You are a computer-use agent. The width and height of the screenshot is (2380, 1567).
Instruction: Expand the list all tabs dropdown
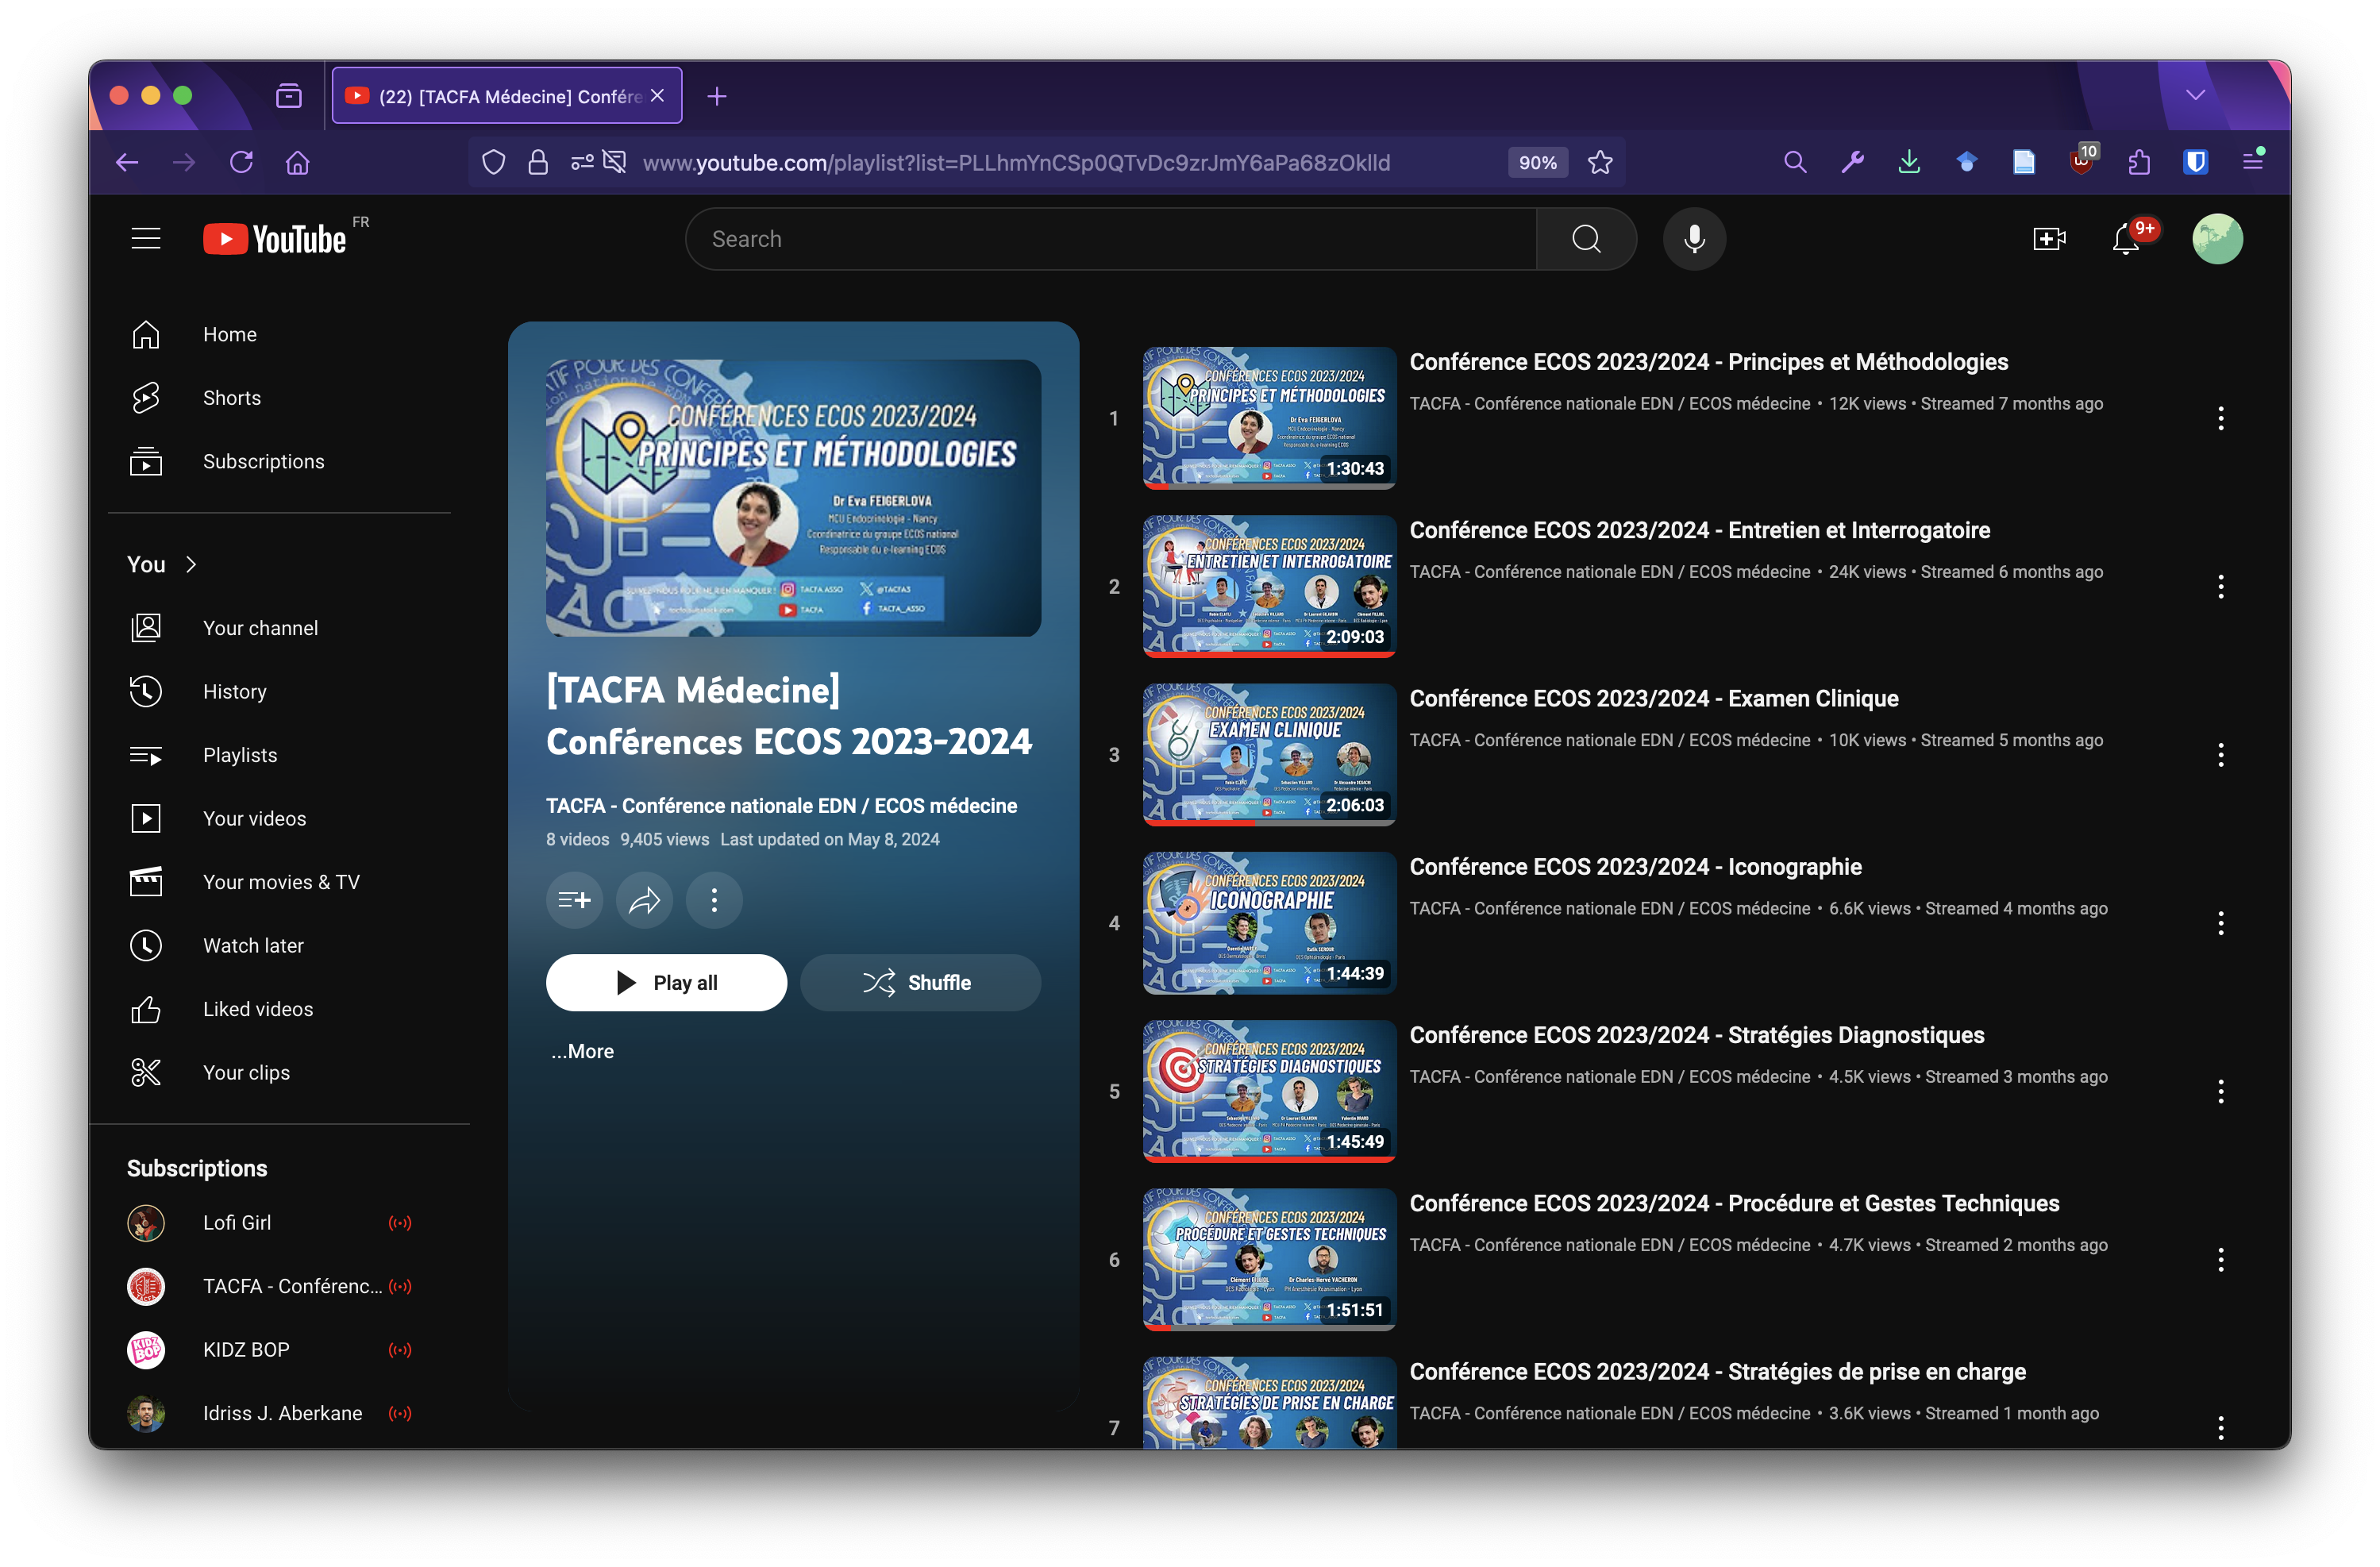(x=2195, y=95)
